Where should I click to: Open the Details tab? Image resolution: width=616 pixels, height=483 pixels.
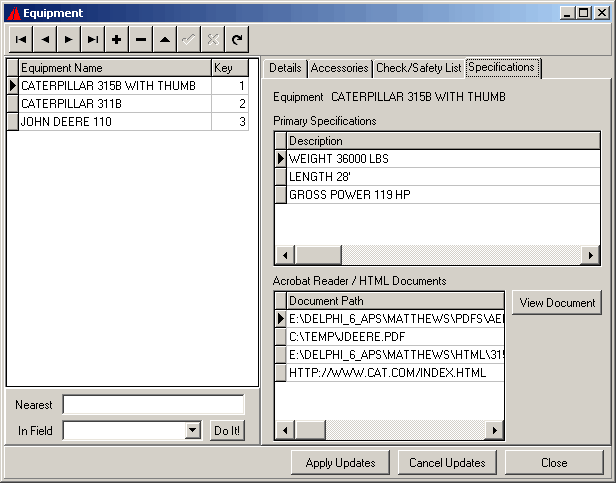pyautogui.click(x=285, y=68)
